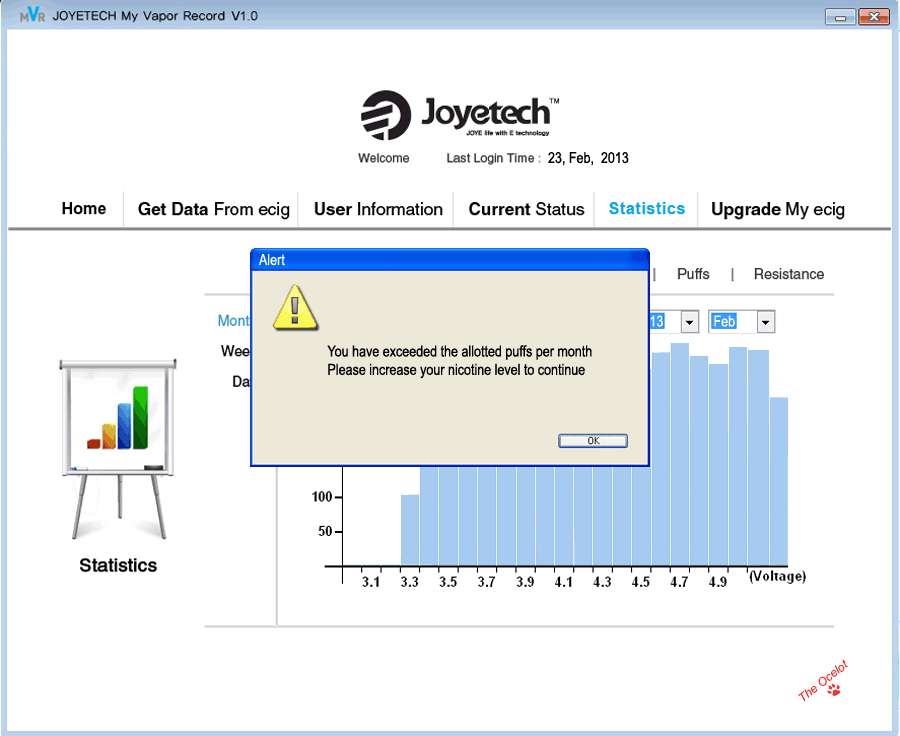
Task: Click the 3.3 voltage axis label
Action: pyautogui.click(x=409, y=582)
